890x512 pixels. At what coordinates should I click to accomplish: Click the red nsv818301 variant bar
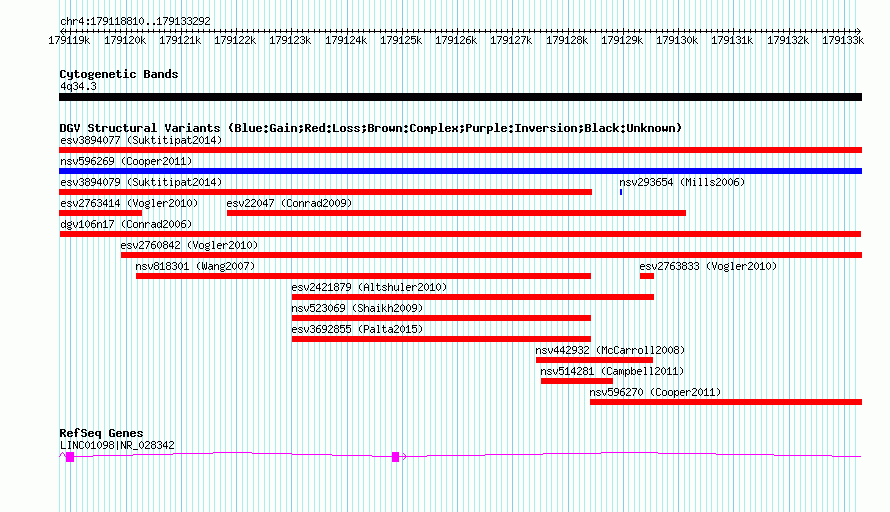pos(363,276)
